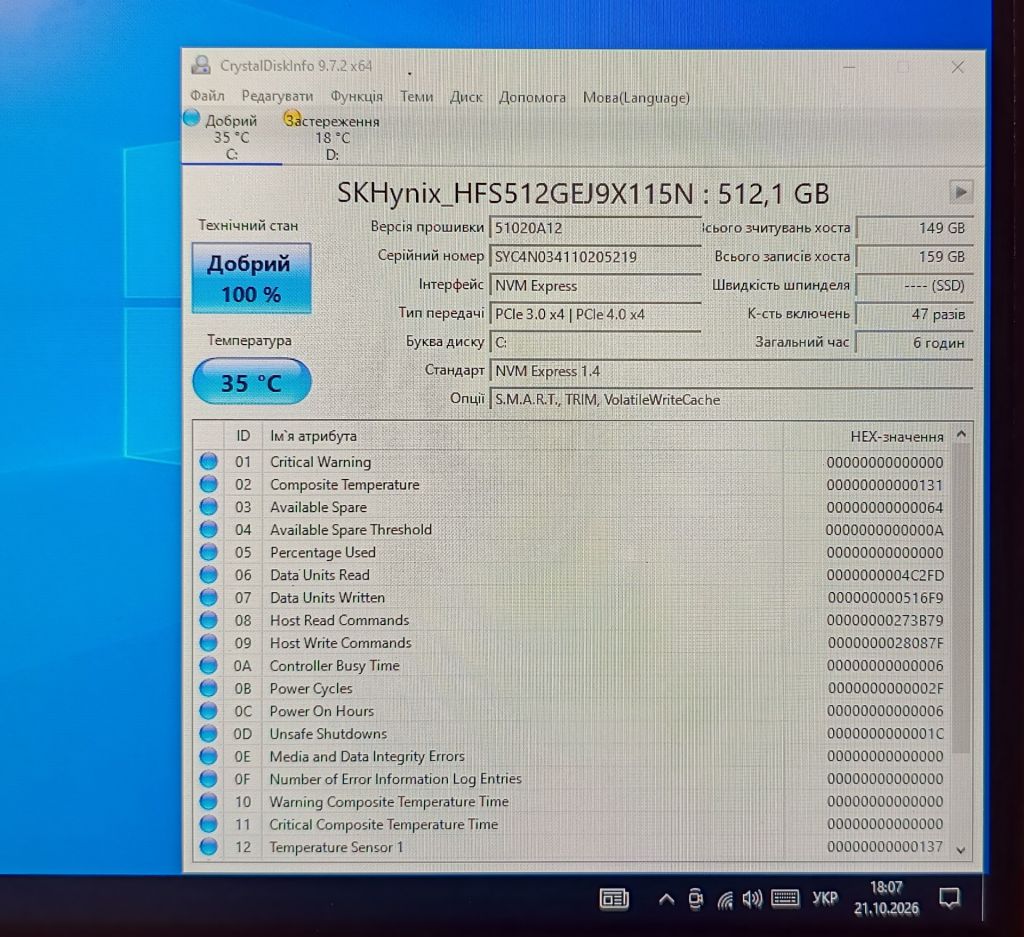
Task: Select the Media and Data Integrity Errors row
Action: [571, 756]
